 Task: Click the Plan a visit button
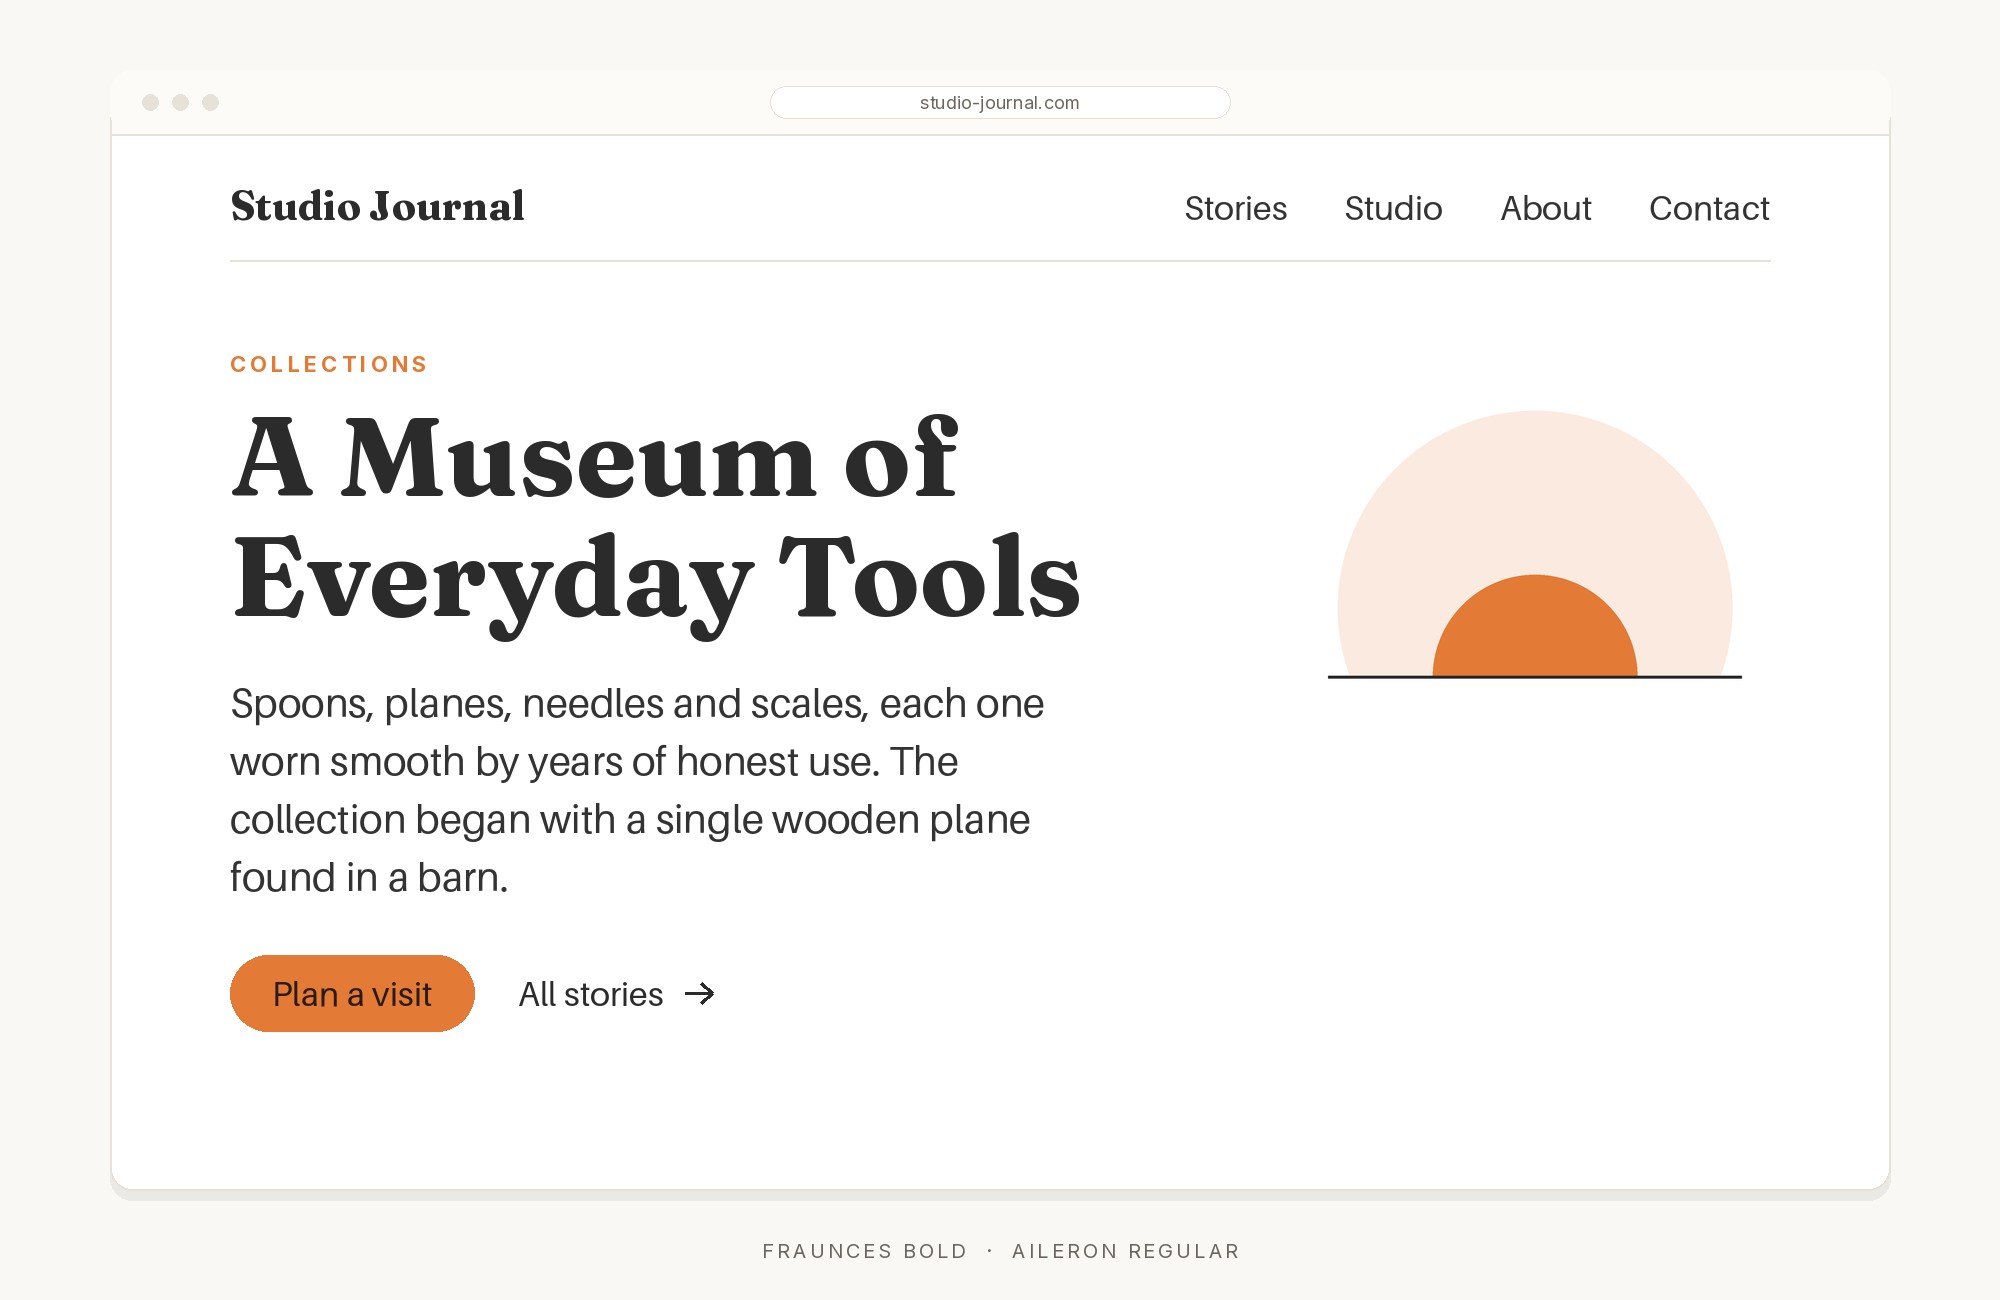point(352,993)
